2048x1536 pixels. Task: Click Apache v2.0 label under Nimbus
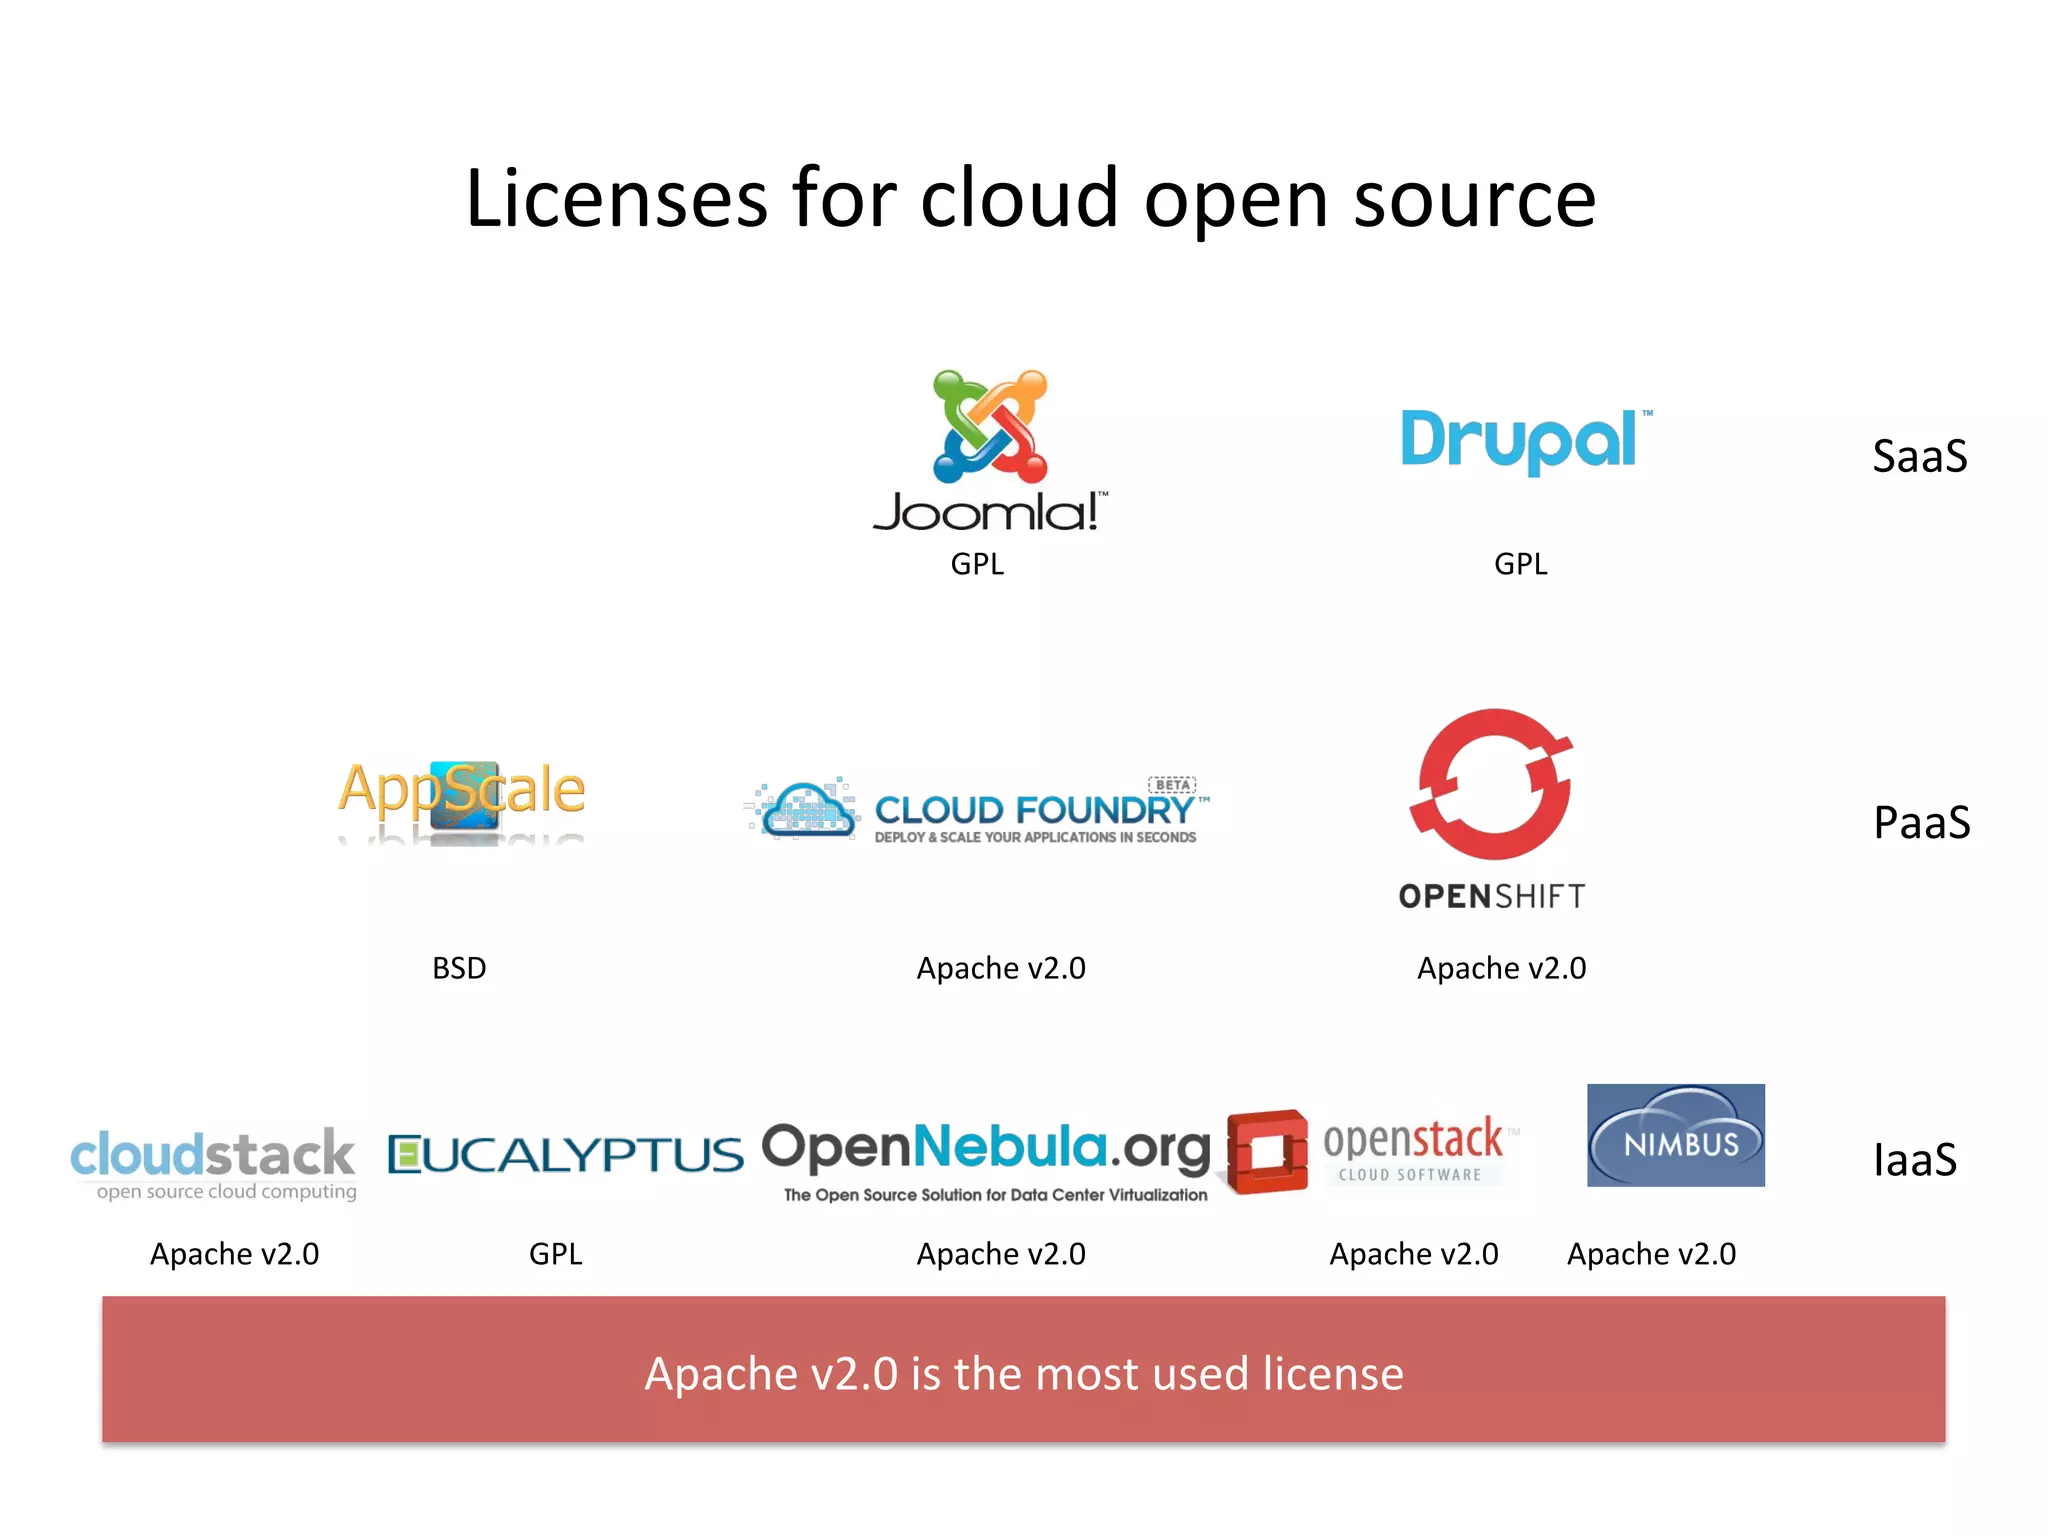coord(1651,1254)
